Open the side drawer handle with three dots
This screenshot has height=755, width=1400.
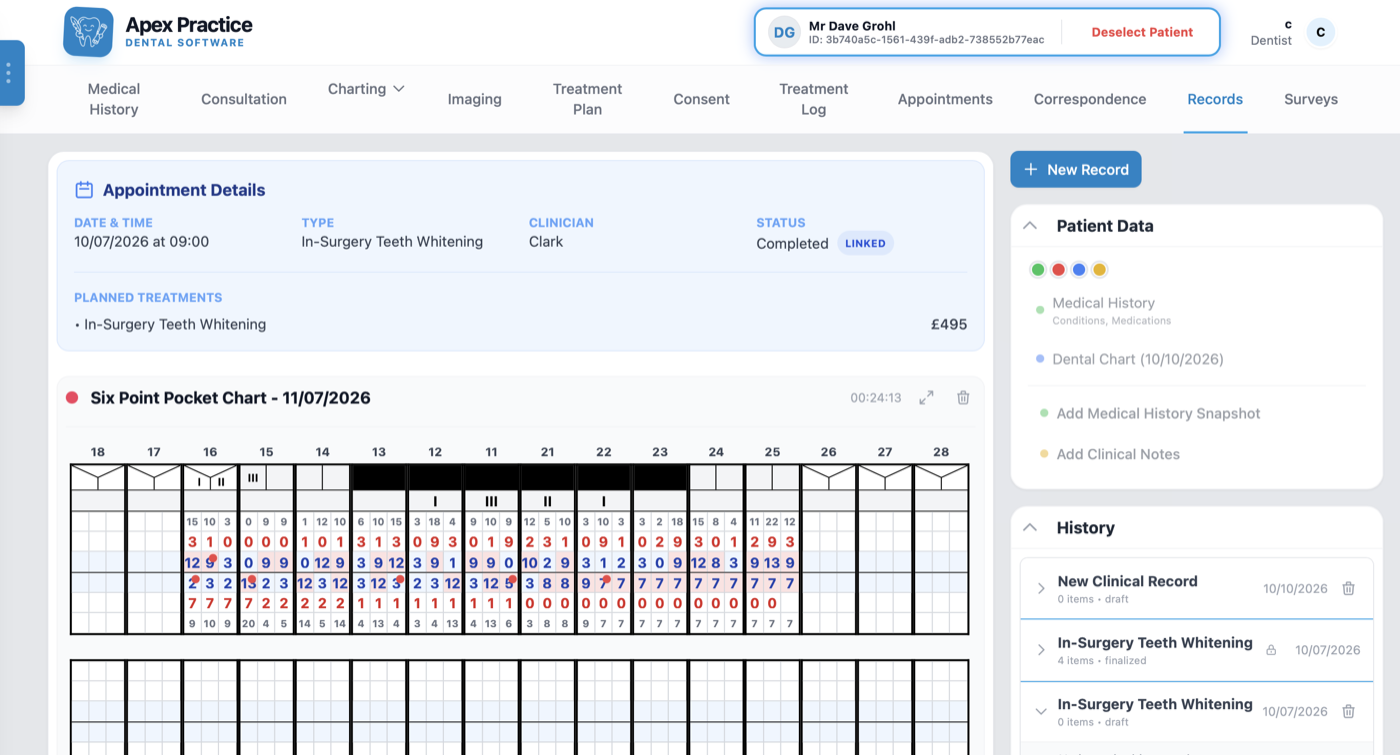(x=9, y=73)
